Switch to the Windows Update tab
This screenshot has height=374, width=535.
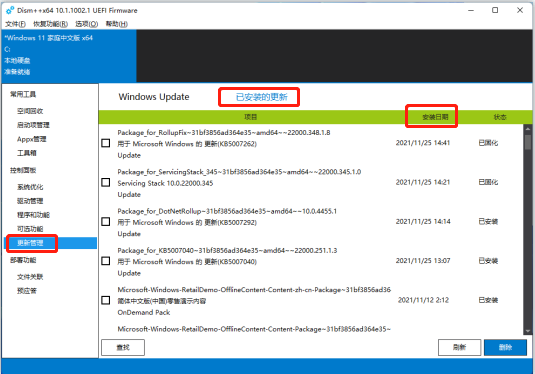tap(154, 97)
